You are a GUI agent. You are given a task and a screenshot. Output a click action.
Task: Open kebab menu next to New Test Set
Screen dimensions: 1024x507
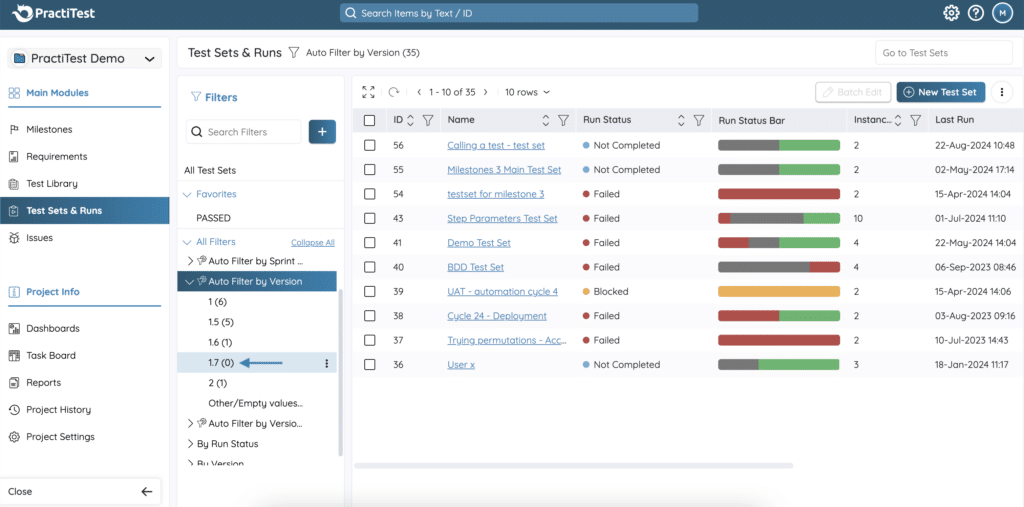click(x=1001, y=92)
